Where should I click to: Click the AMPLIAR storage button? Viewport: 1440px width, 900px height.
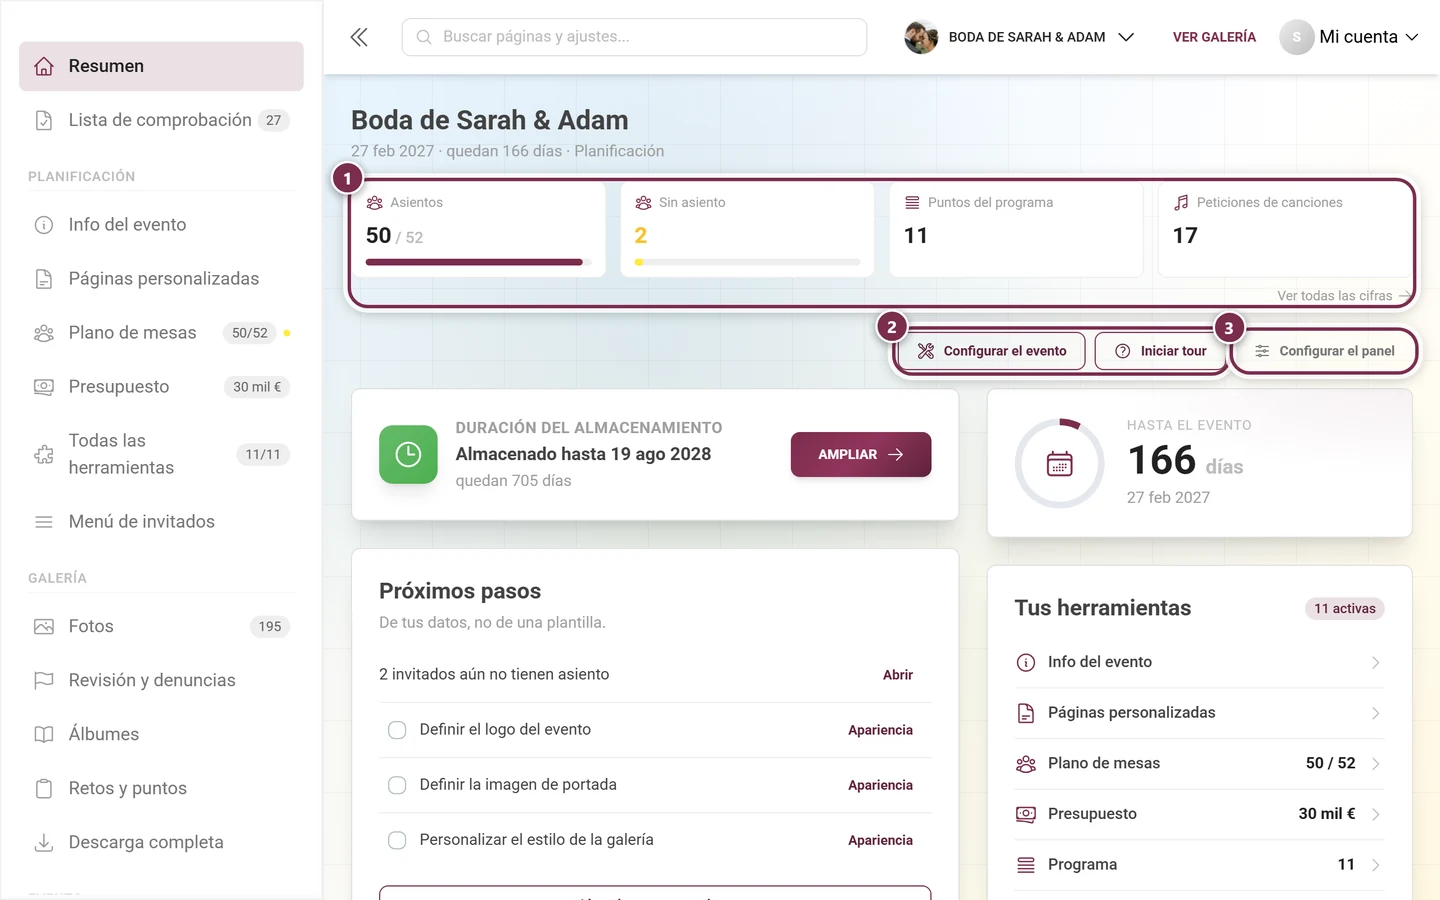[861, 454]
